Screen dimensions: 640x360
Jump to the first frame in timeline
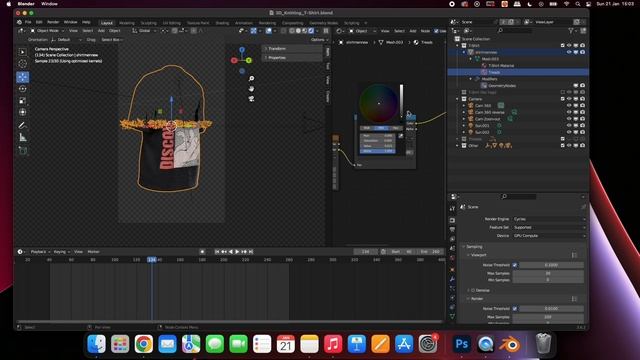pyautogui.click(x=217, y=252)
